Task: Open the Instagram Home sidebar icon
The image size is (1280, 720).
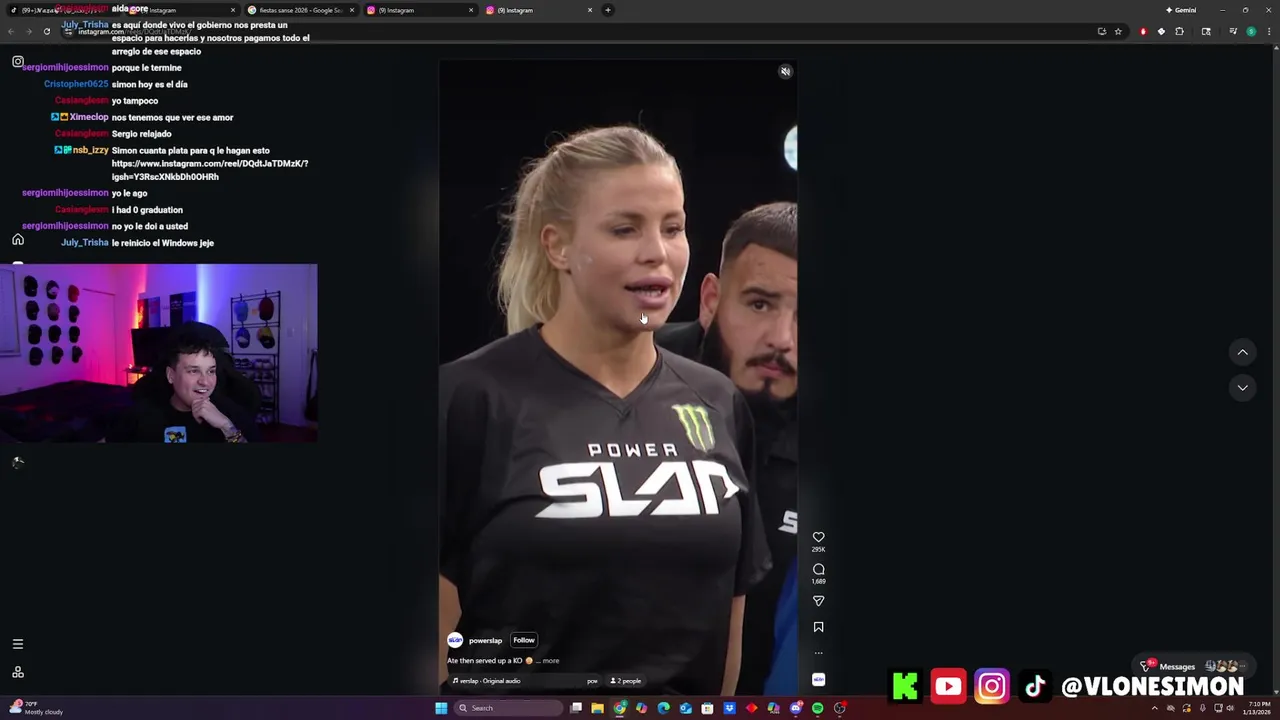Action: (17, 240)
